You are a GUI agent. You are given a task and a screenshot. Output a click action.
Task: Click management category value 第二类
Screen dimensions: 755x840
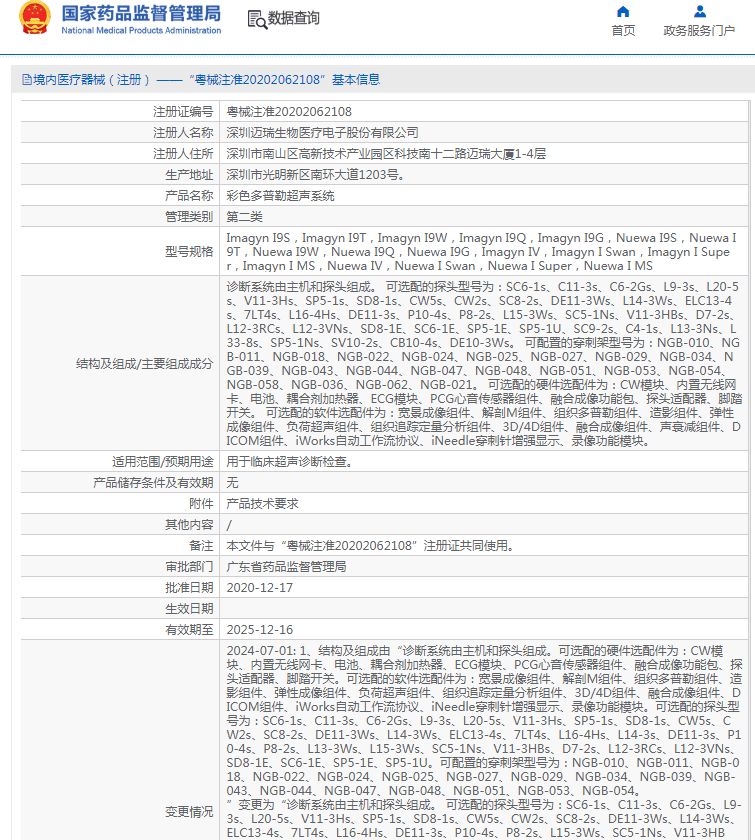coord(244,216)
